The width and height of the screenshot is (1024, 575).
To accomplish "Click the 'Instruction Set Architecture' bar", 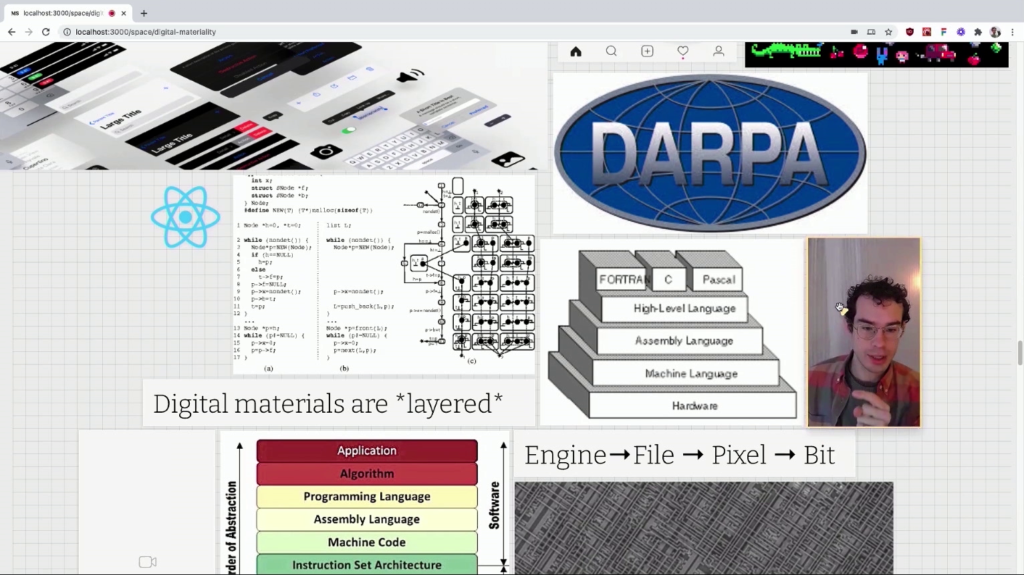I will [367, 565].
